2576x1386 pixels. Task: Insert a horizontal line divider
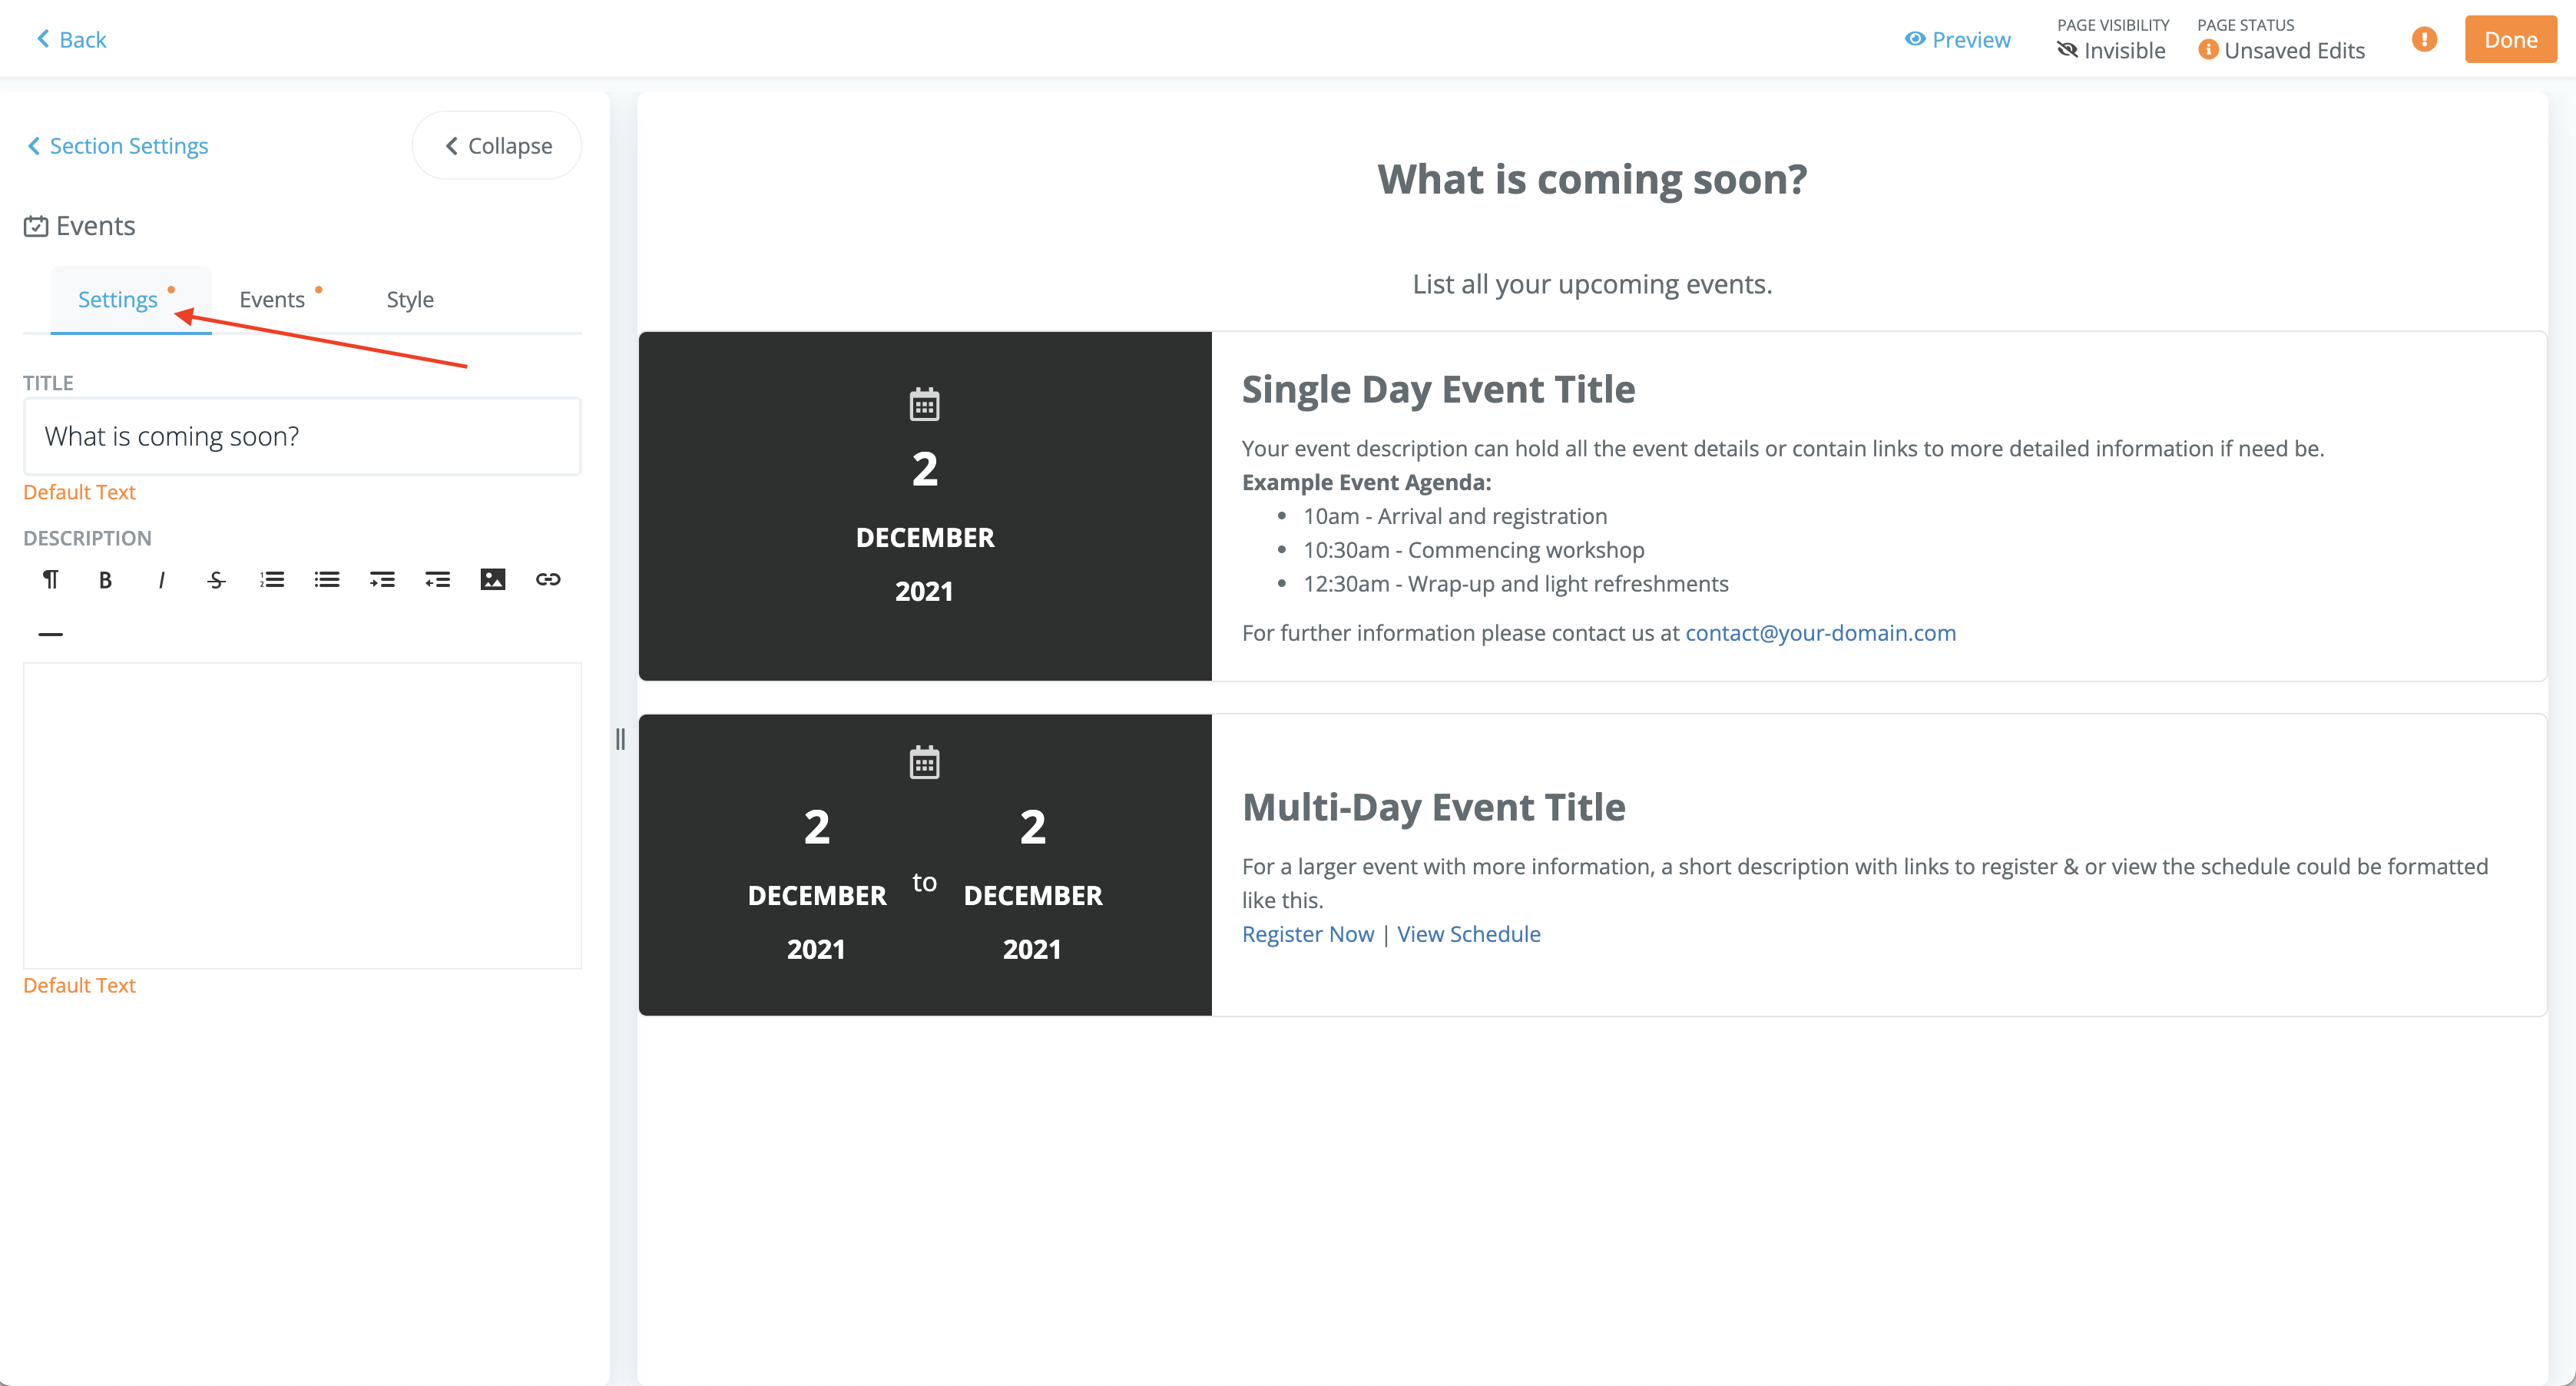click(50, 634)
